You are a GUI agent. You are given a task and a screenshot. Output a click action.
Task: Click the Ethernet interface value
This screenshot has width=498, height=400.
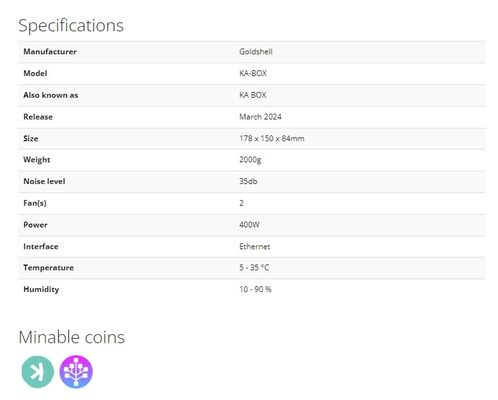coord(255,246)
